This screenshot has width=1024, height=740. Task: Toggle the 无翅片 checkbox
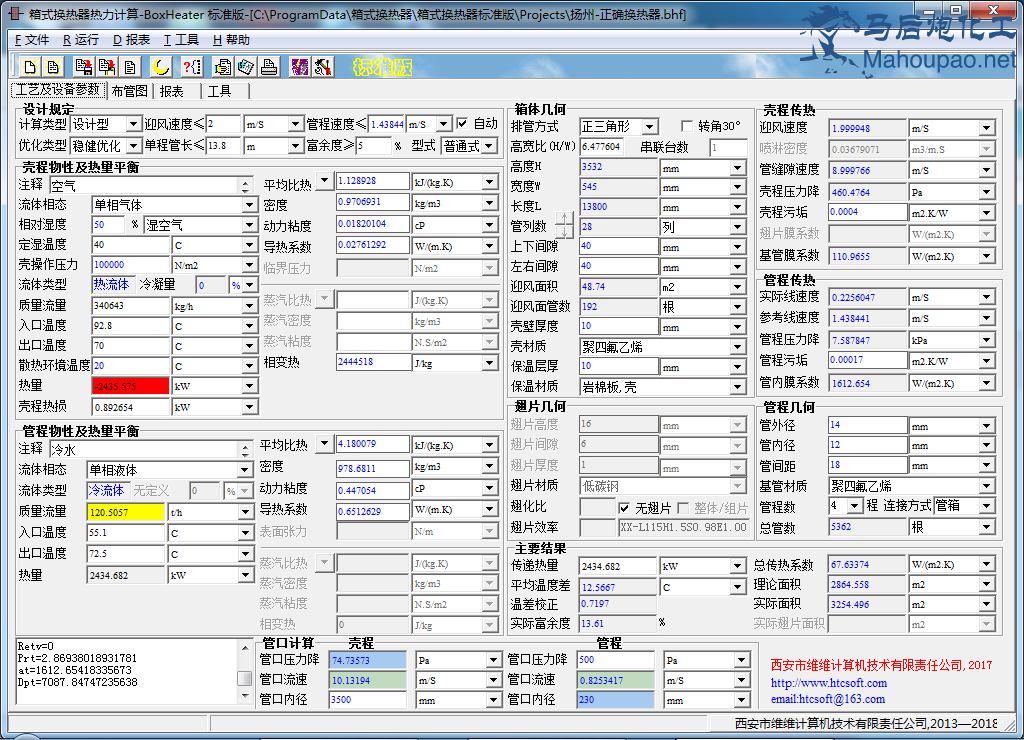pyautogui.click(x=624, y=507)
